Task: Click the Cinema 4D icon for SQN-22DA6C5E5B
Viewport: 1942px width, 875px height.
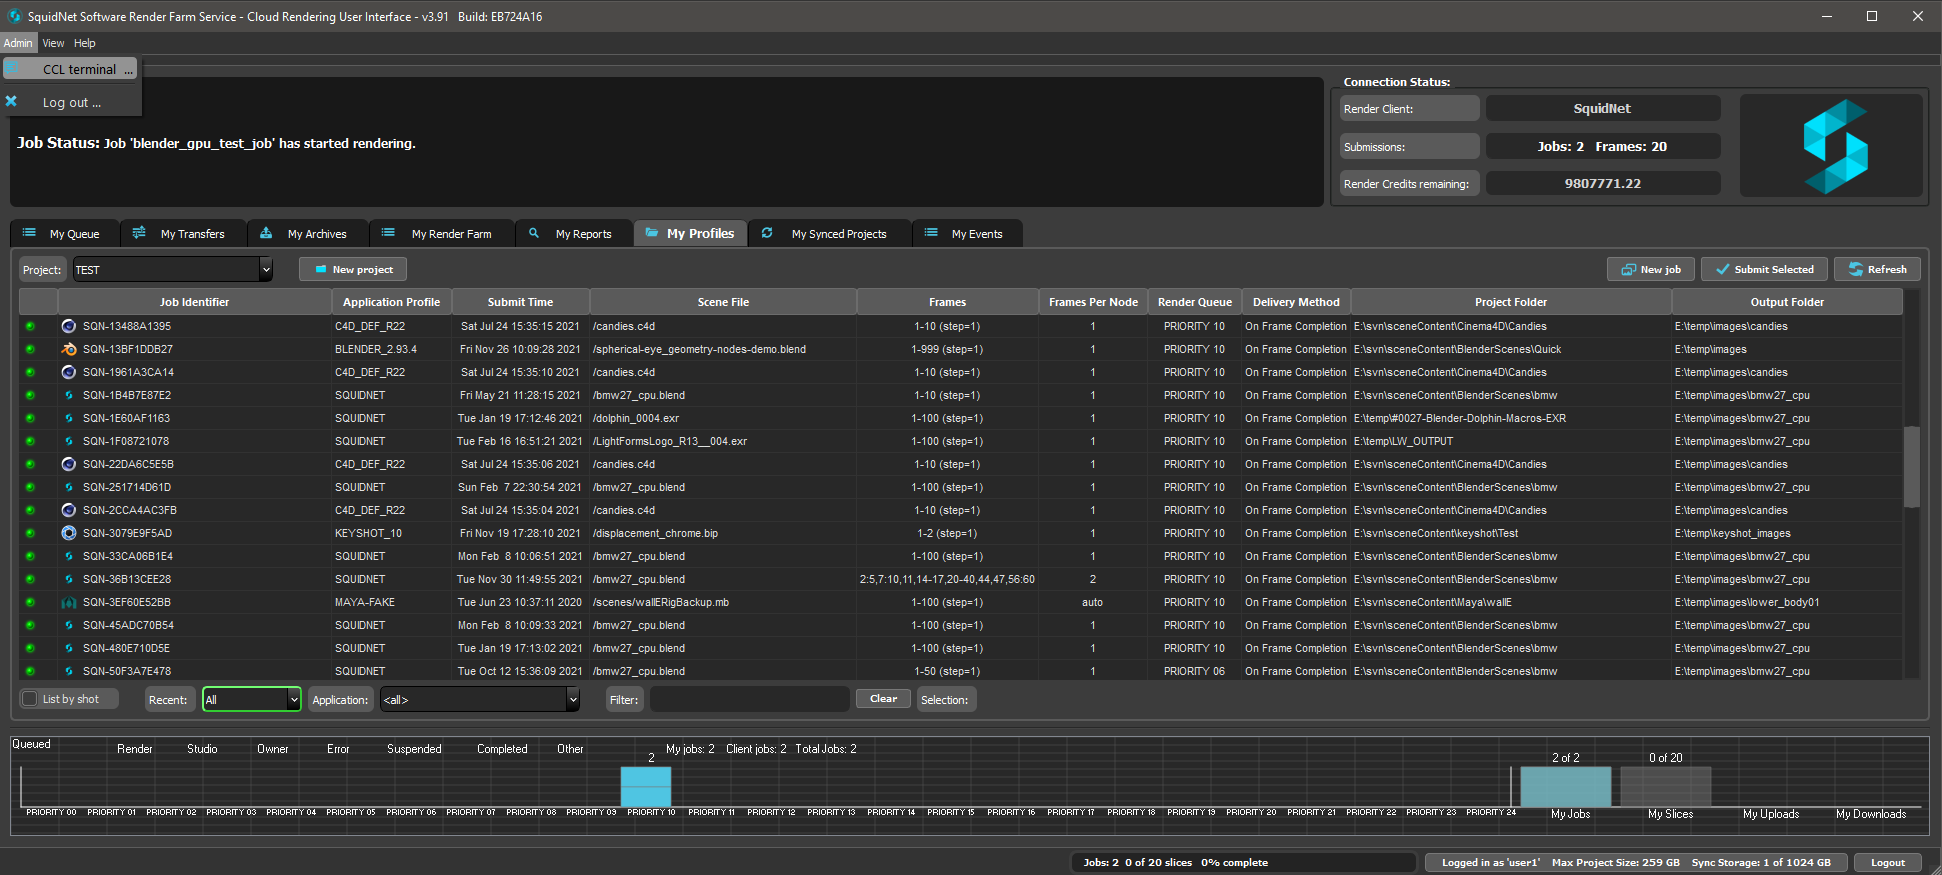Action: coord(68,464)
